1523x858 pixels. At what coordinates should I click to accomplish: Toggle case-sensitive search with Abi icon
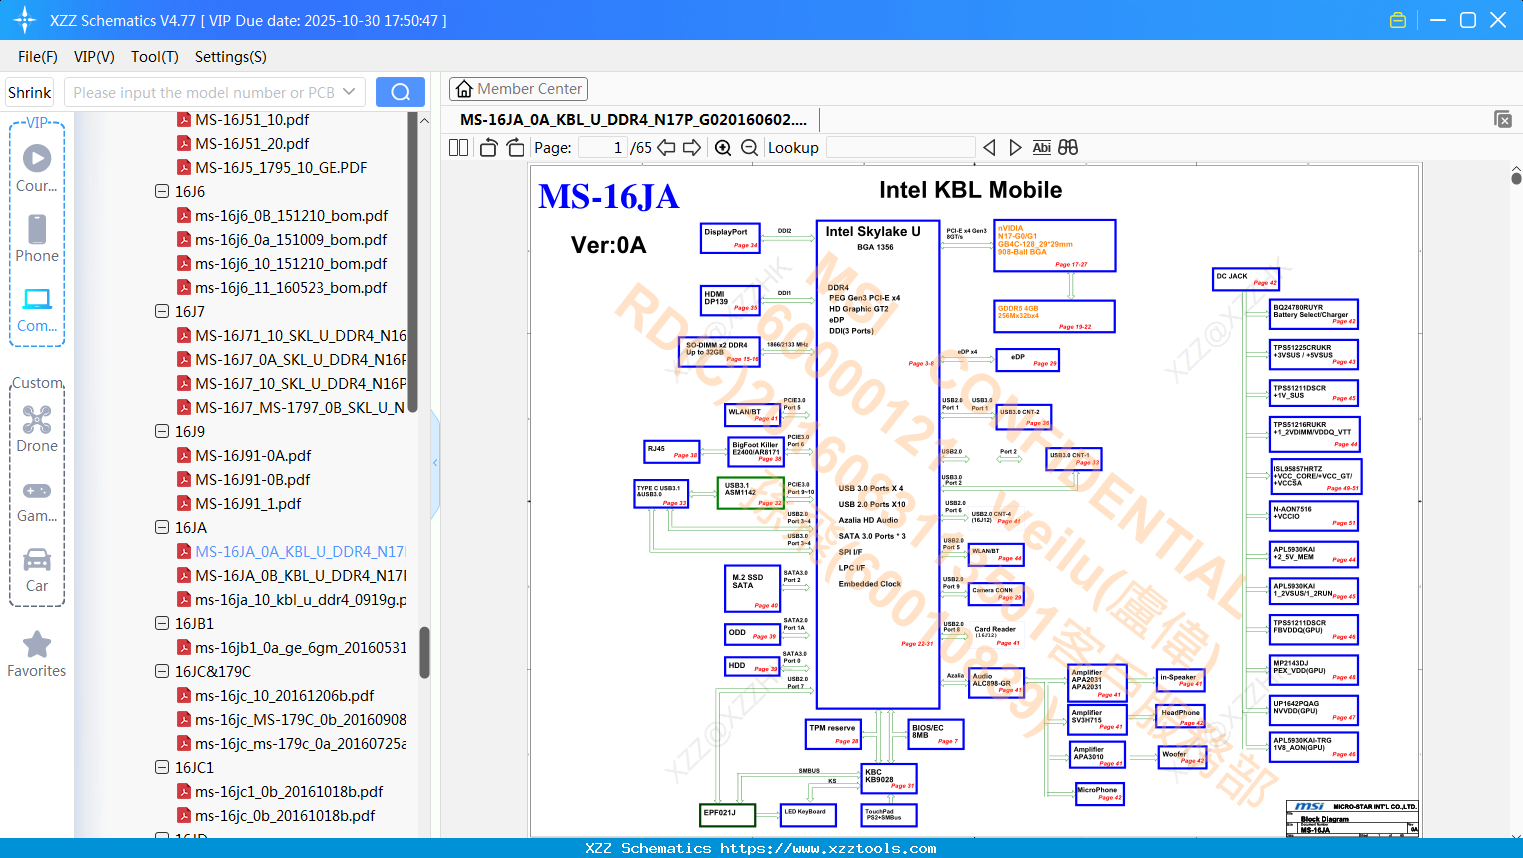(1041, 147)
